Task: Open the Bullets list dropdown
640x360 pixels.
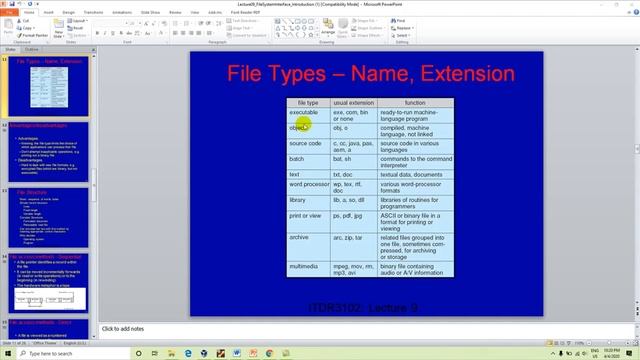Action: pos(176,24)
